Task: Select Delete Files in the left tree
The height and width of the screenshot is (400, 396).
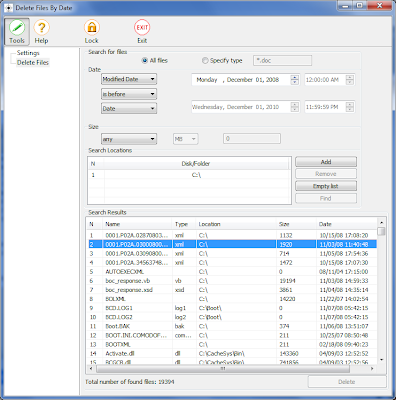Action: (33, 62)
